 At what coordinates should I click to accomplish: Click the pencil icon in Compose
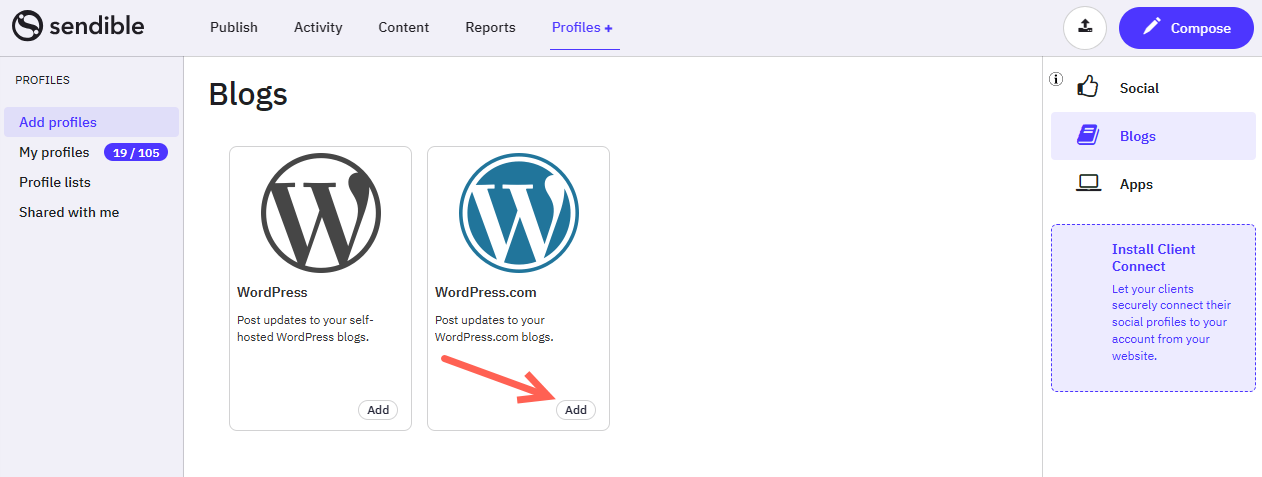click(1152, 28)
